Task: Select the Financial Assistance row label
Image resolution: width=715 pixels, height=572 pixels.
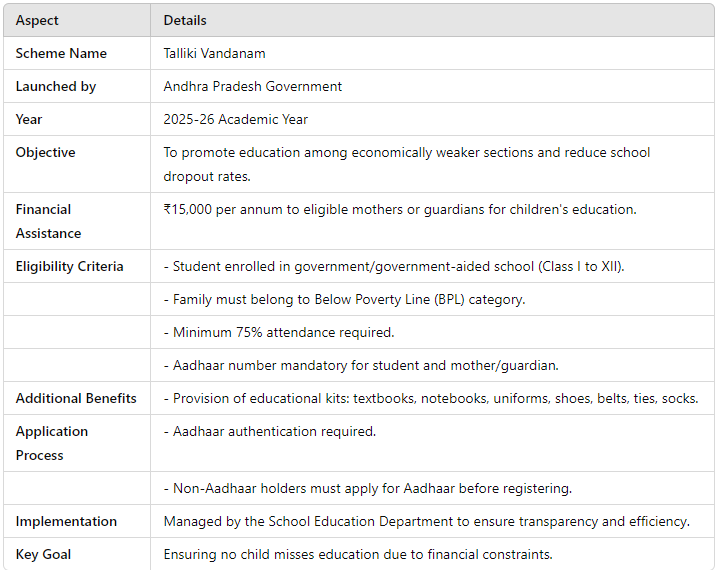Action: (48, 221)
